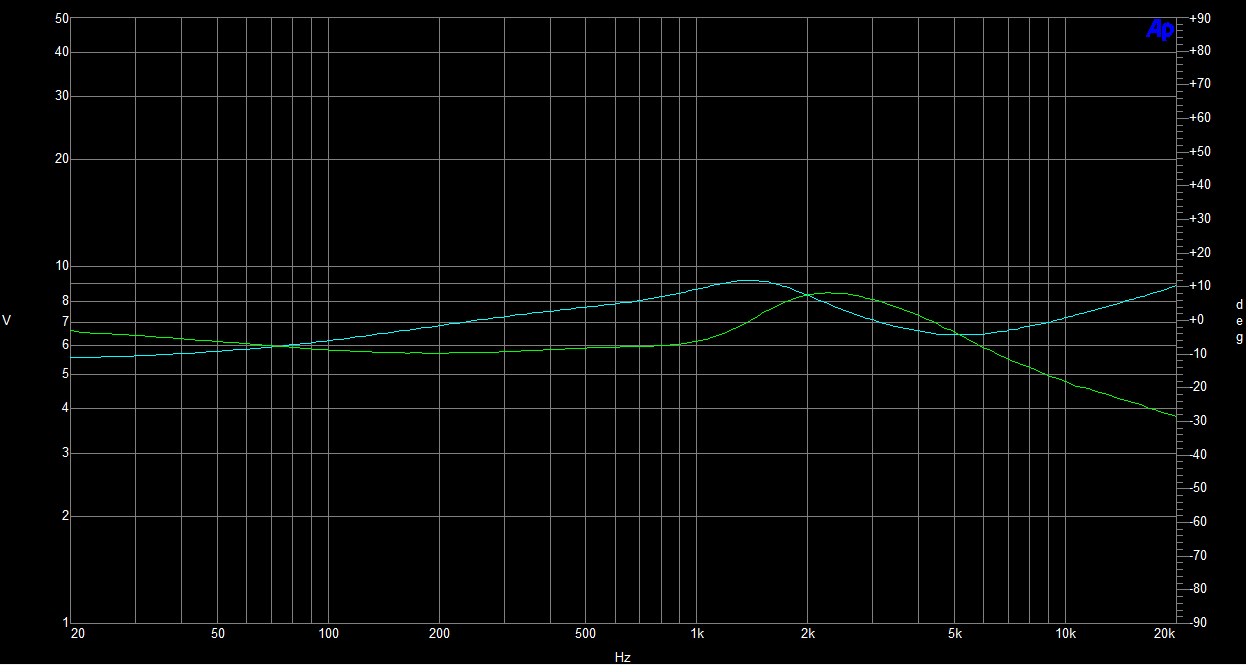Click the -50 value on phase axis
Image resolution: width=1246 pixels, height=665 pixels.
1196,488
